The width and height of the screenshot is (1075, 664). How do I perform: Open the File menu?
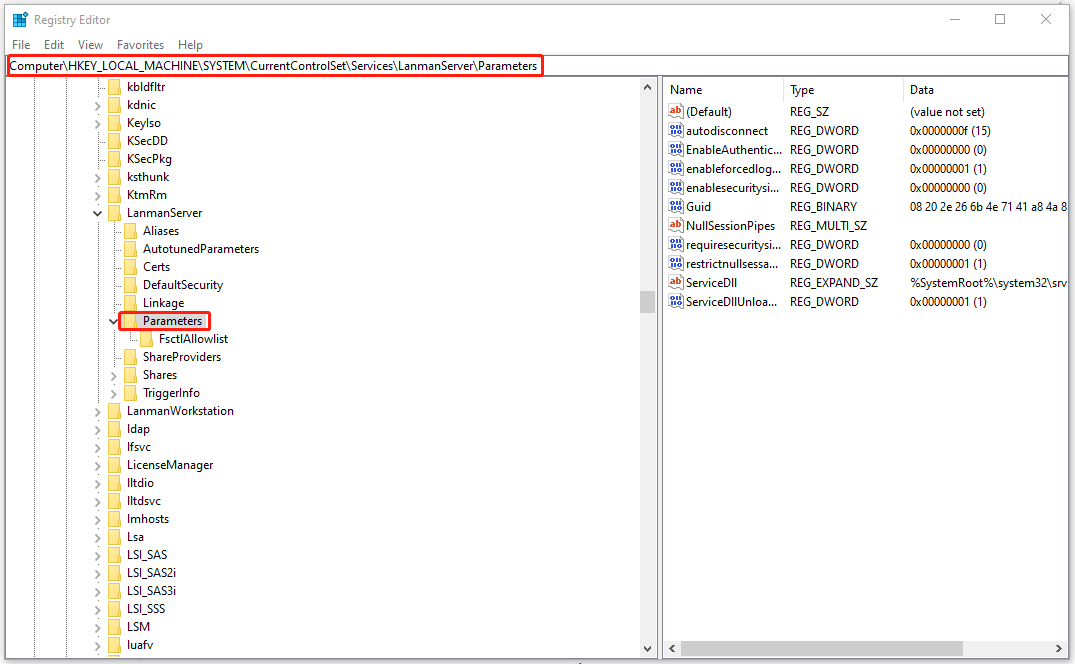tap(20, 44)
